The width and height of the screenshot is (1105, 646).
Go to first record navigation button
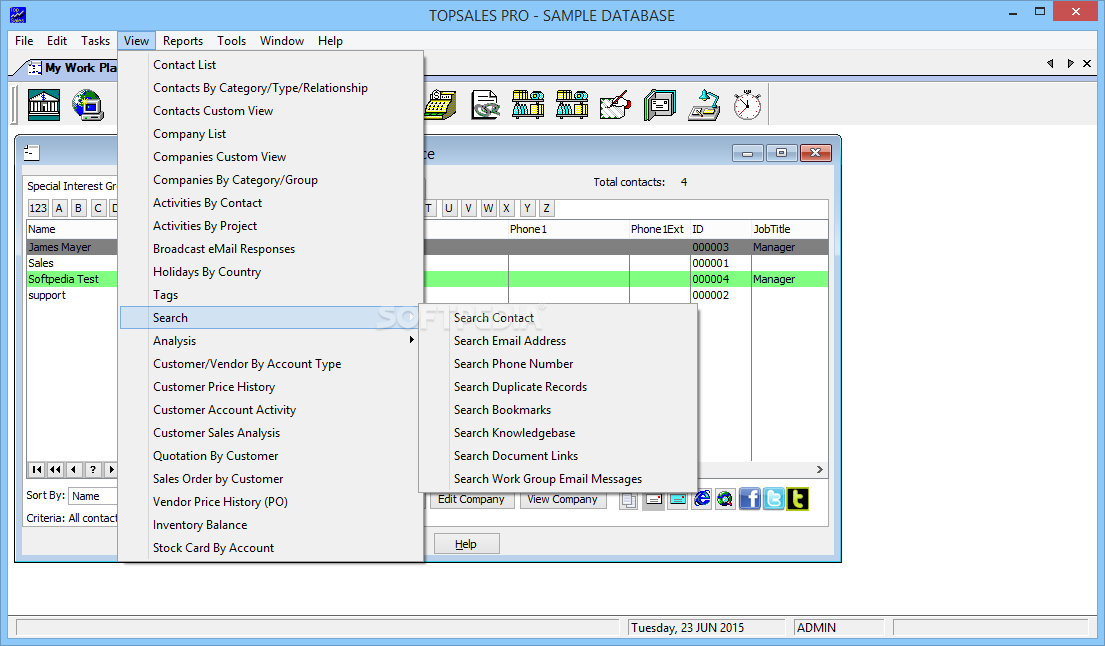37,469
